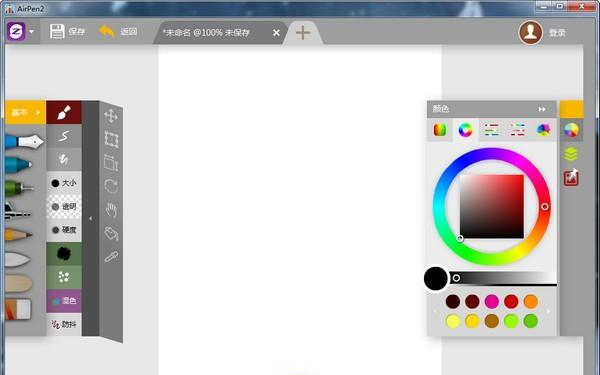
Task: Expand the 基本 brush category arrow
Action: [38, 112]
